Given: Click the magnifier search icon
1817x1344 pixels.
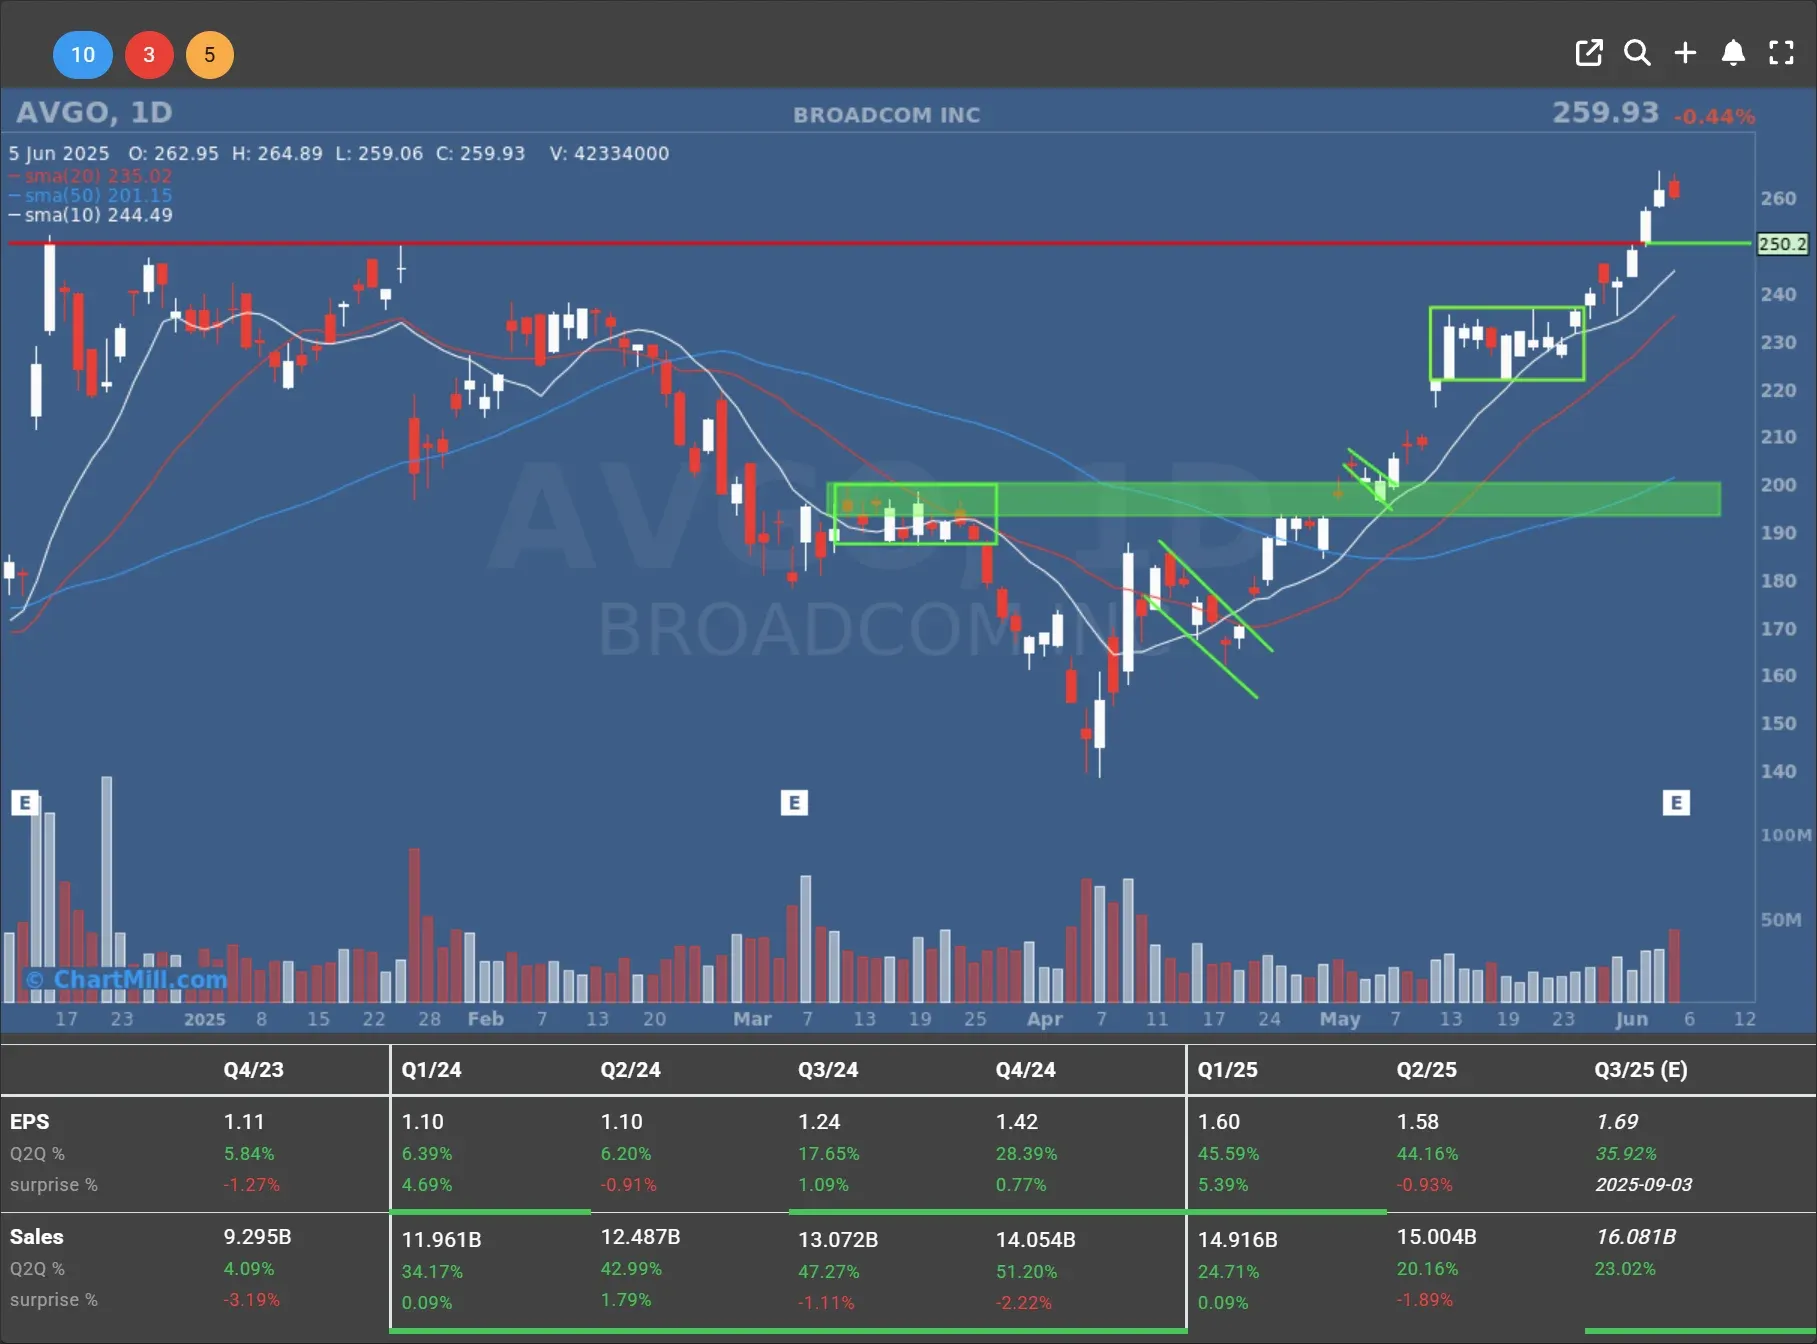Looking at the screenshot, I should (x=1637, y=53).
